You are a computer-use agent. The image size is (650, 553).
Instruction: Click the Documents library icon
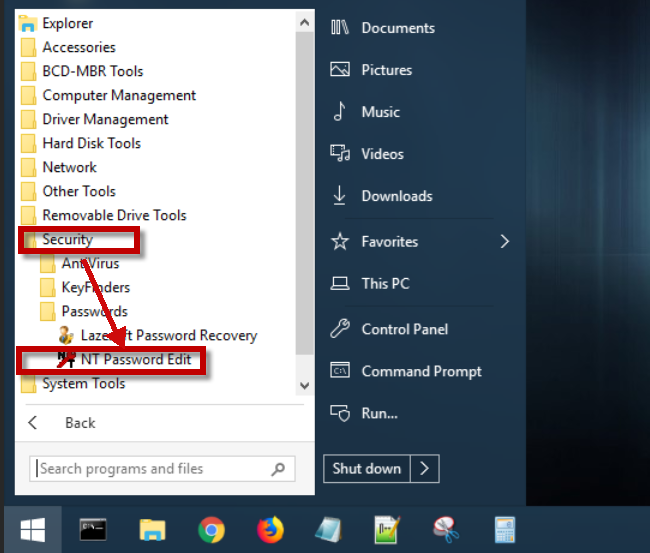pos(340,28)
